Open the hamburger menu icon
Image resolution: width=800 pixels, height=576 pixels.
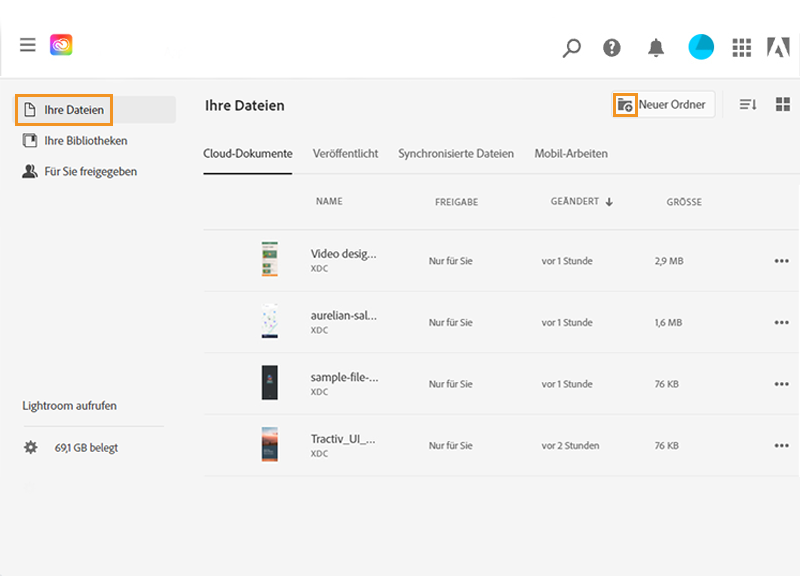click(27, 44)
